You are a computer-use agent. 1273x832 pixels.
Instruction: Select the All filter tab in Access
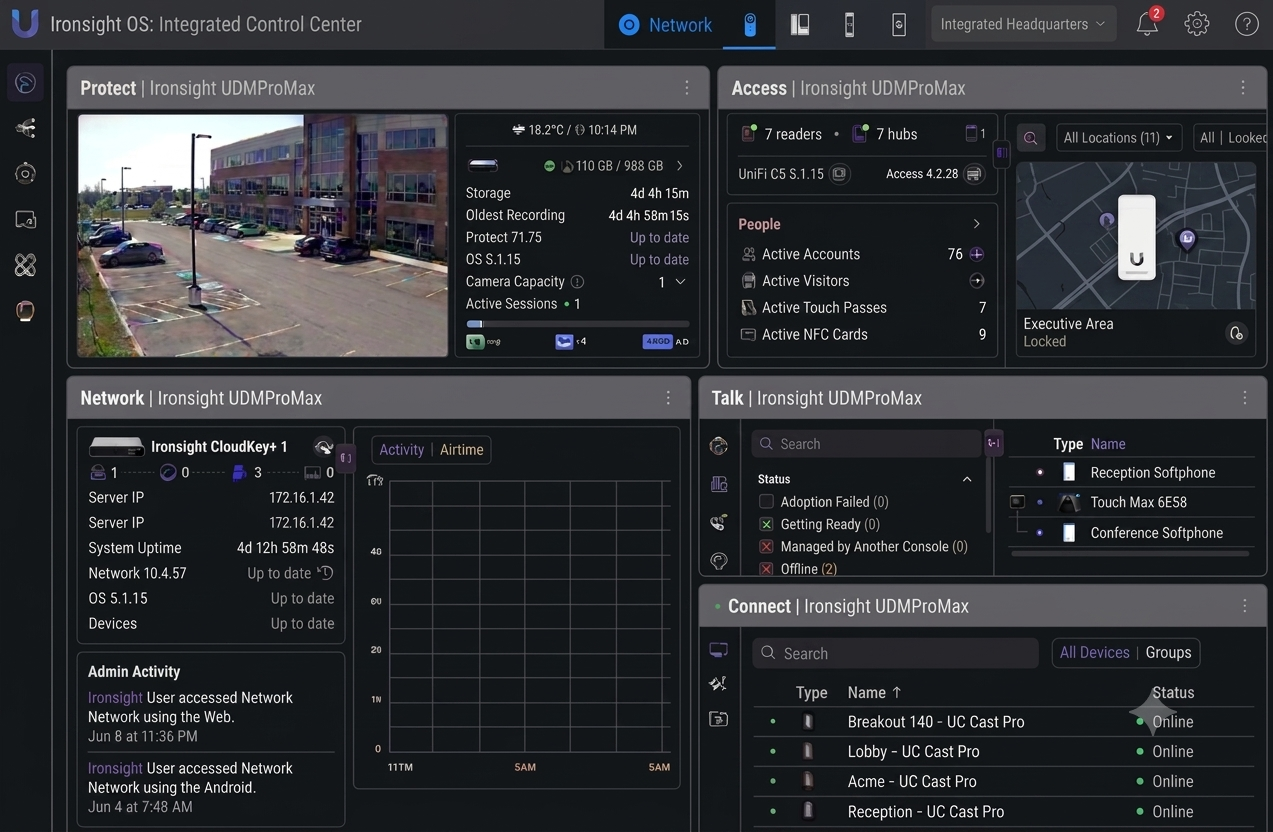coord(1207,138)
